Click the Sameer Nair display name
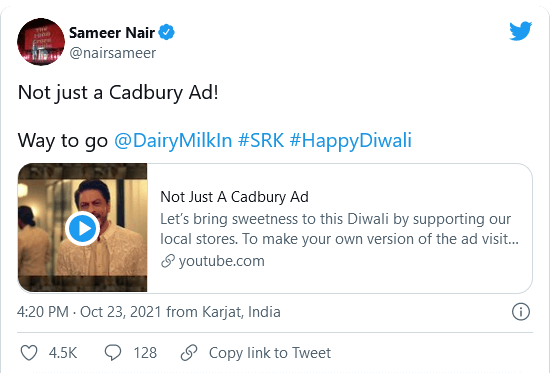The width and height of the screenshot is (551, 373). [112, 33]
